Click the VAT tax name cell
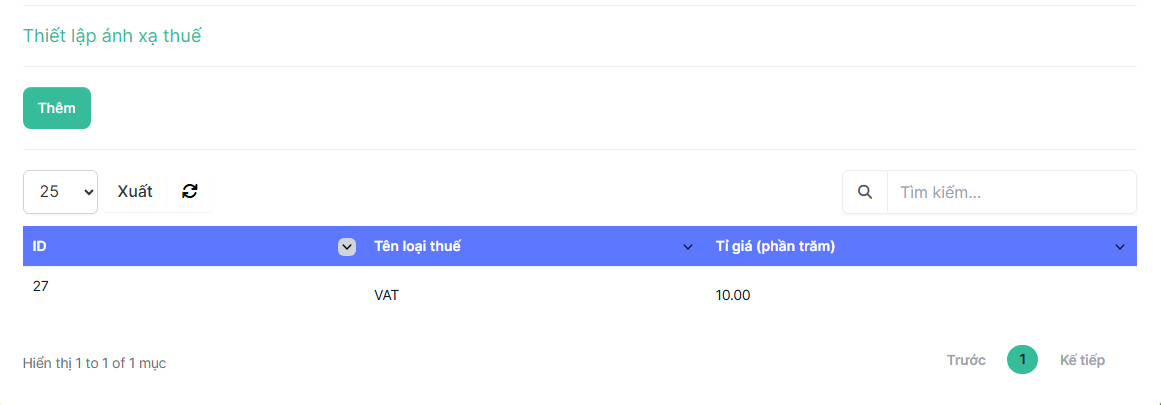The height and width of the screenshot is (405, 1161). pyautogui.click(x=386, y=296)
